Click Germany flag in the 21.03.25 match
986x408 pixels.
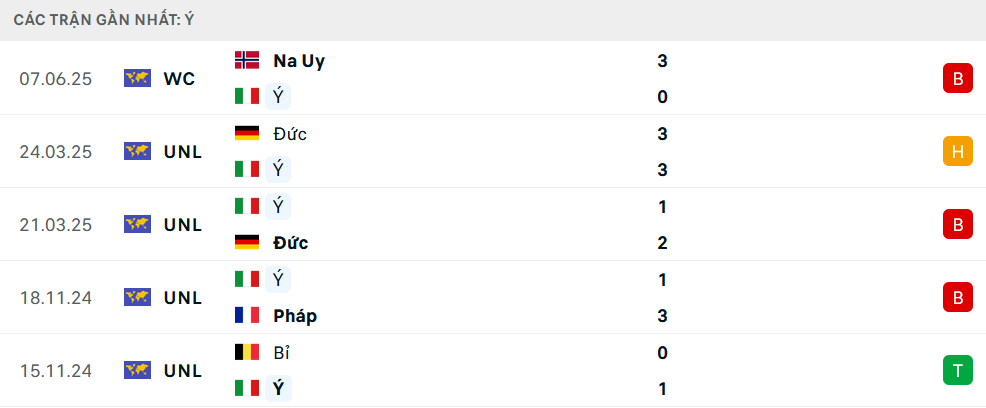point(246,242)
